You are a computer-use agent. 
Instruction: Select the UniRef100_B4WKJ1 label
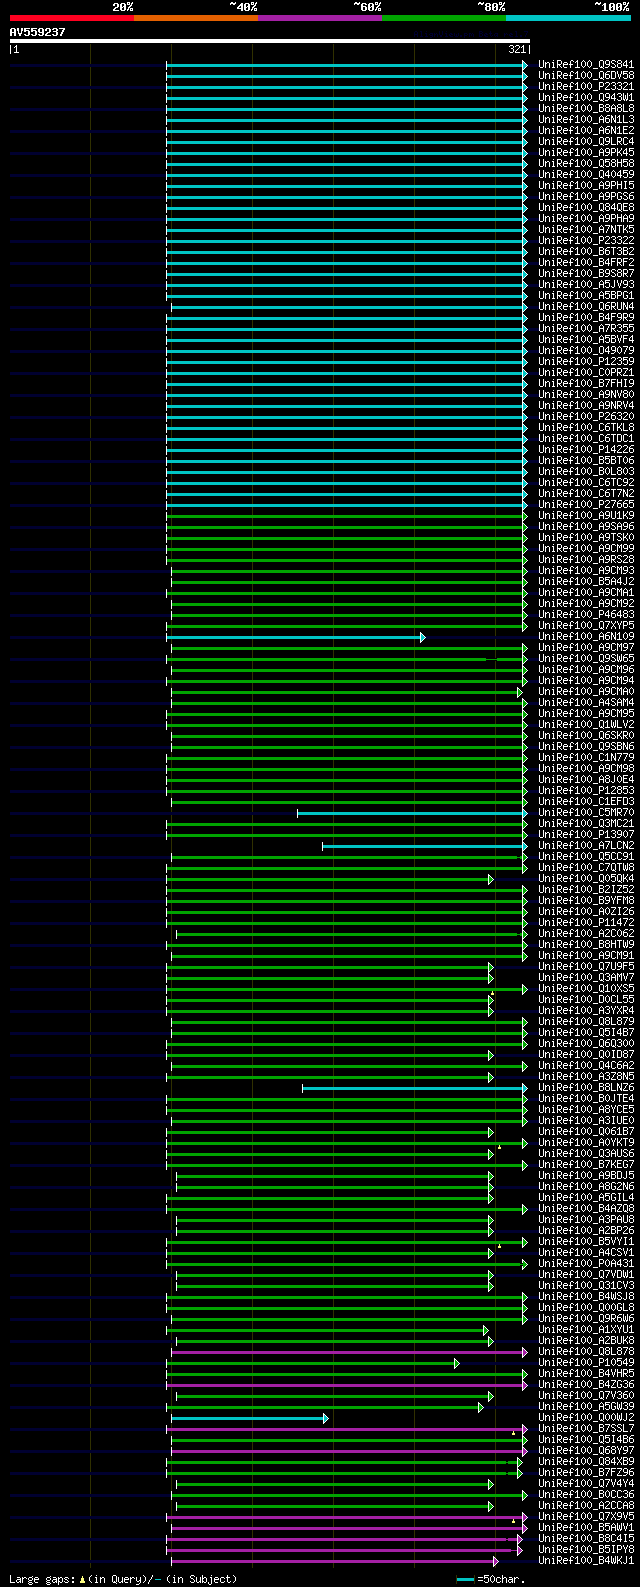(x=586, y=1561)
